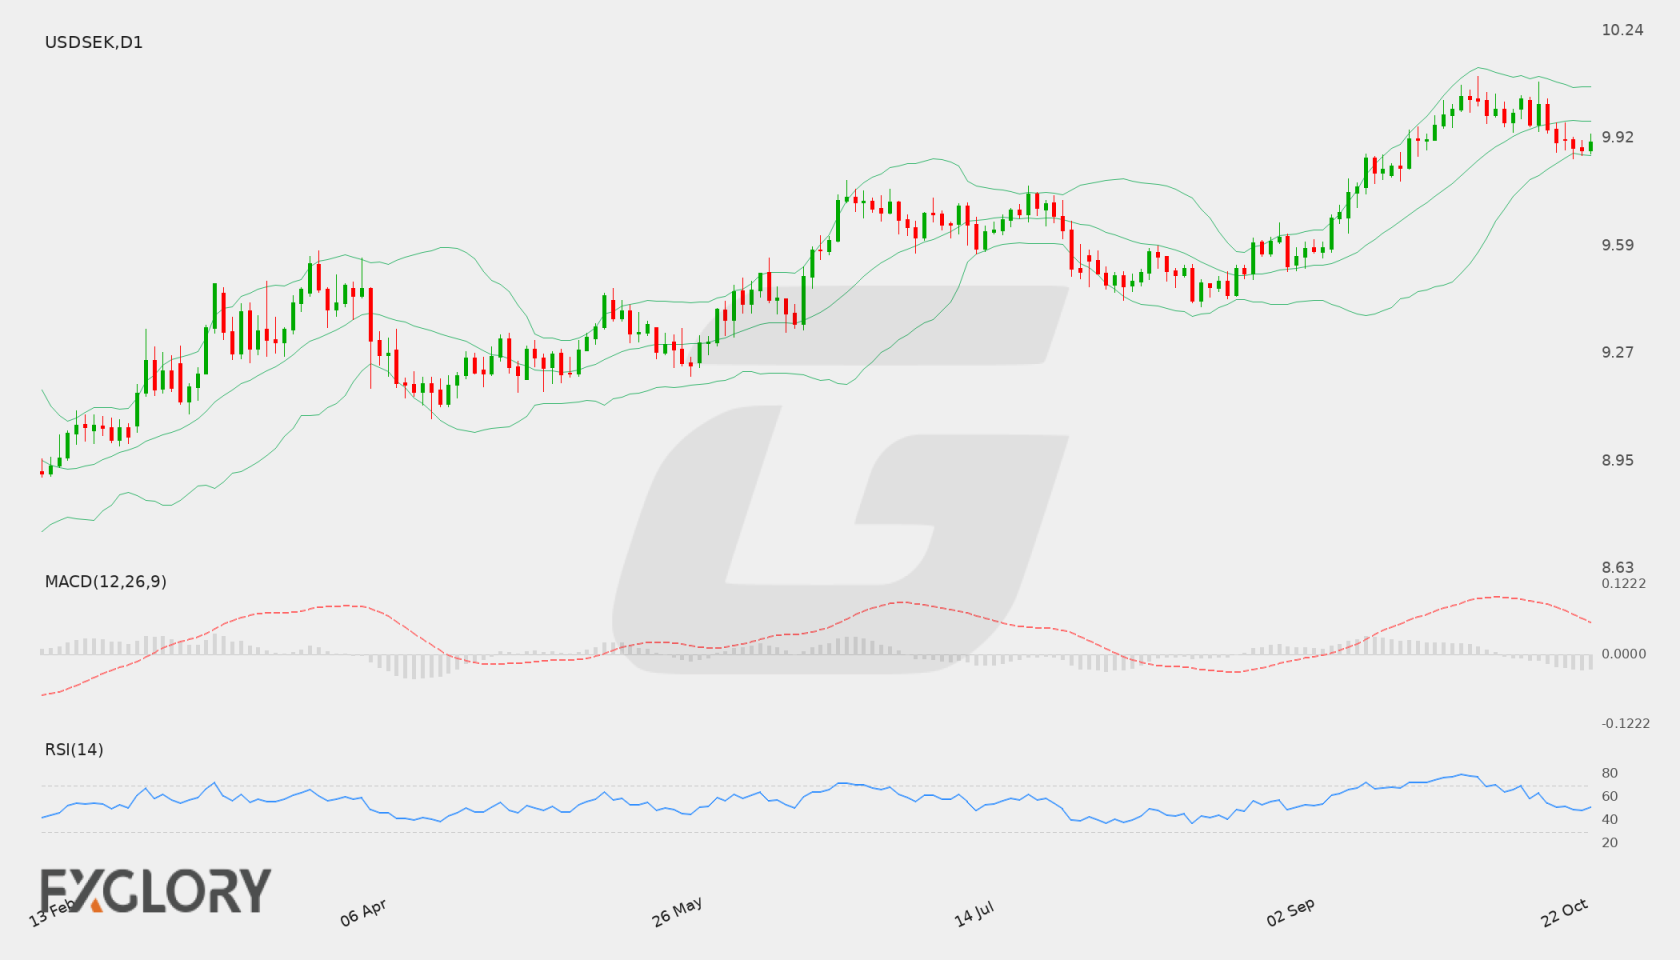The width and height of the screenshot is (1680, 960).
Task: Click the USDSEK,D1 chart title
Action: [94, 42]
